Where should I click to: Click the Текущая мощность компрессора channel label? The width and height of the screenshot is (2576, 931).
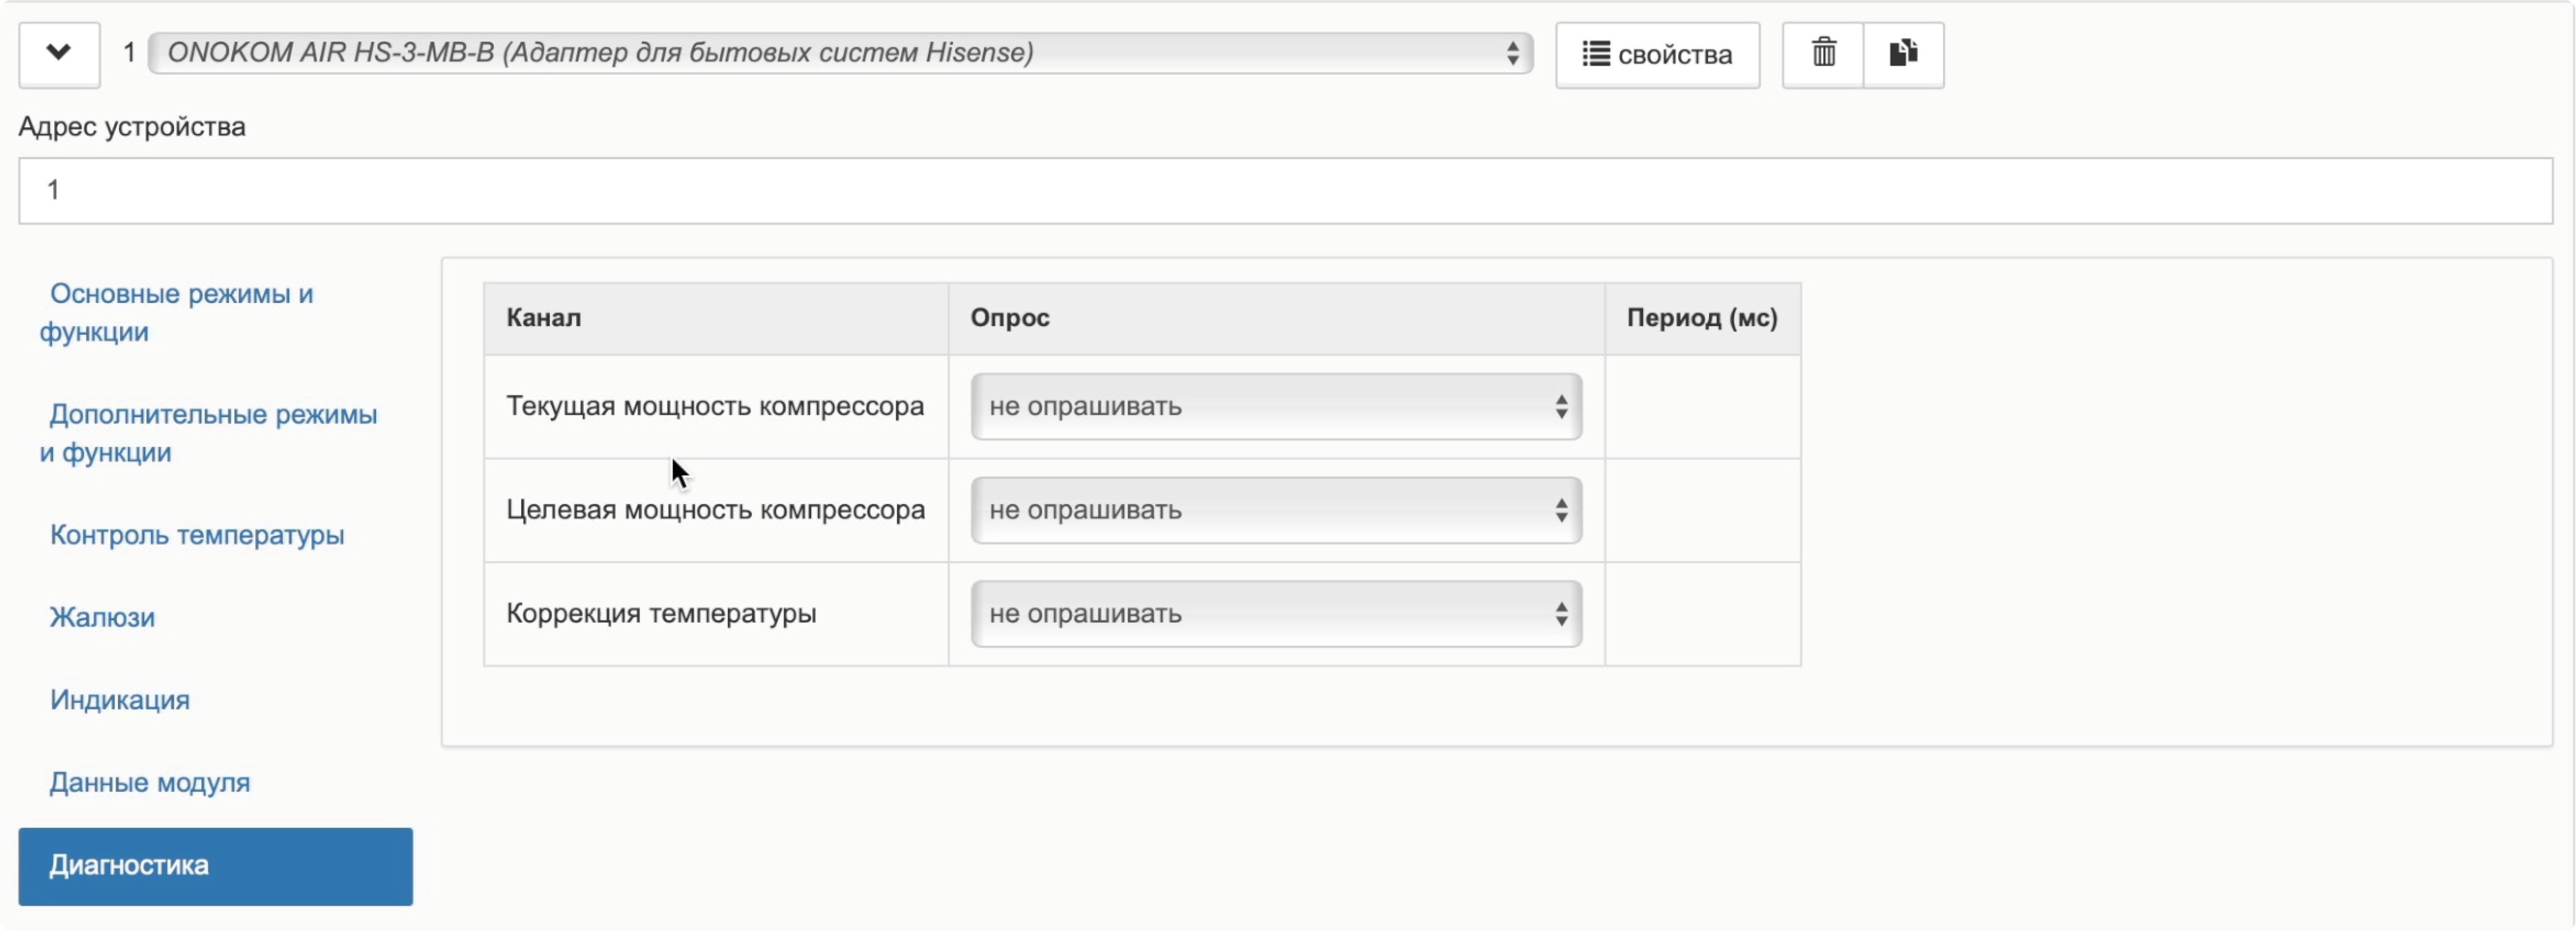click(x=714, y=406)
